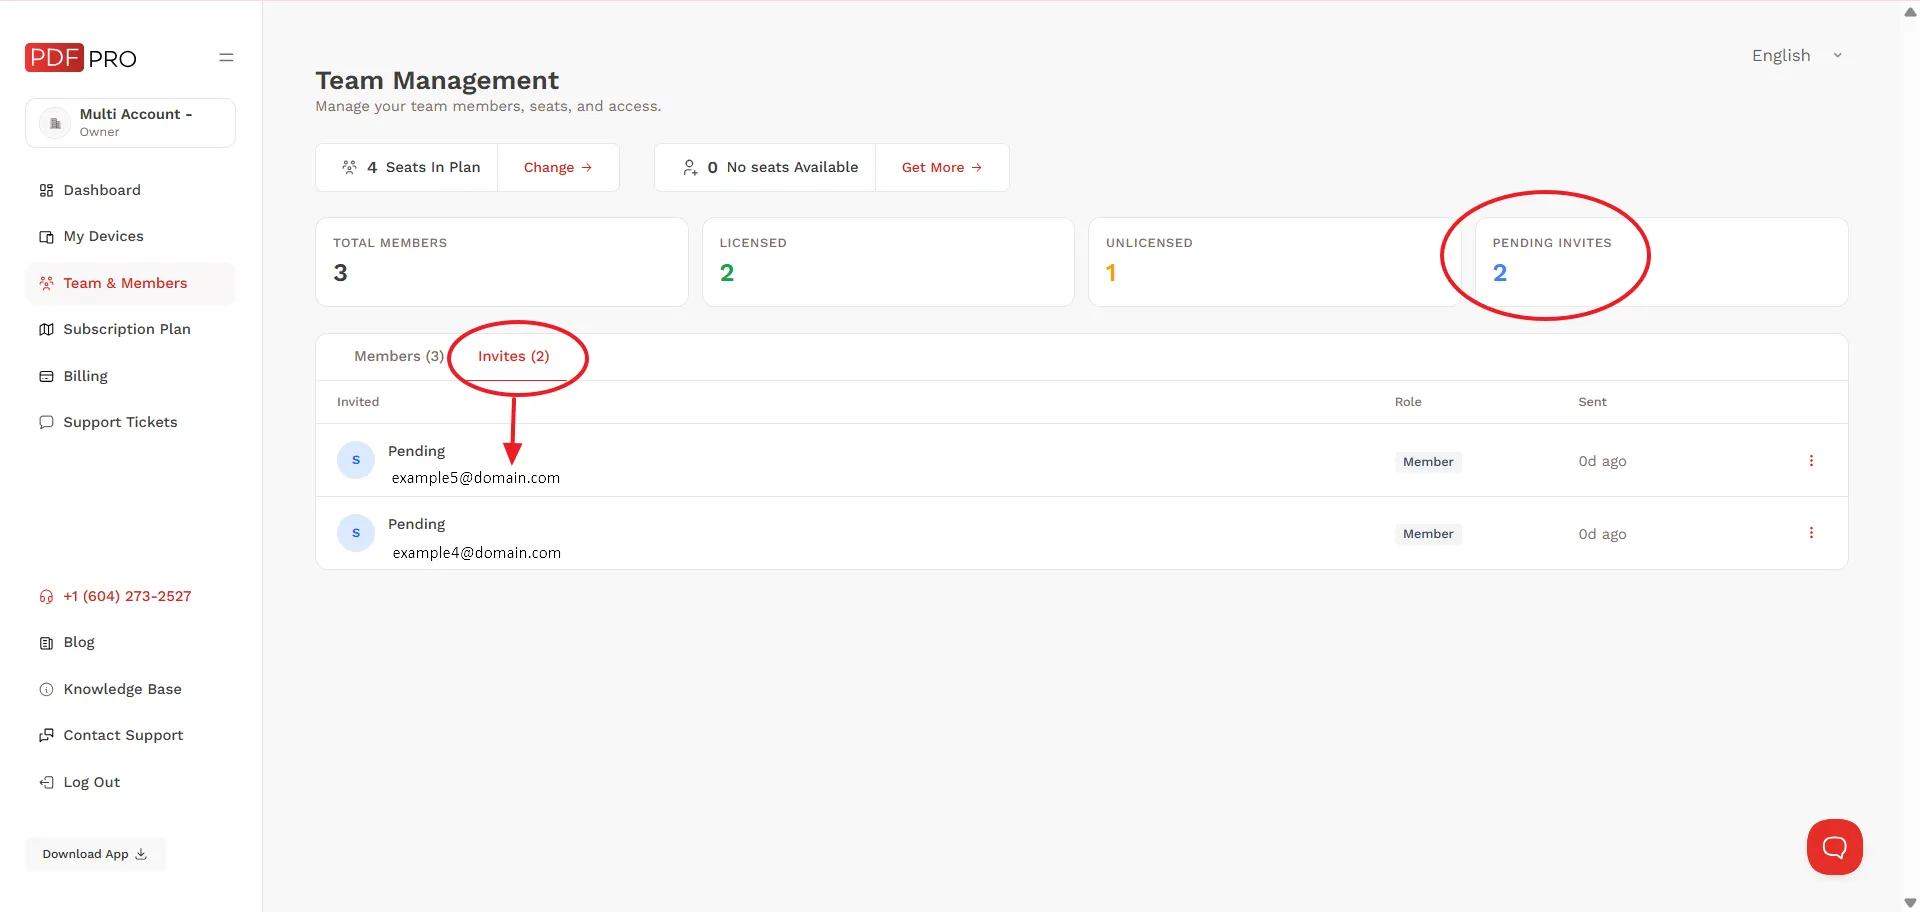Click the My Devices icon
Image resolution: width=1920 pixels, height=912 pixels.
(46, 237)
